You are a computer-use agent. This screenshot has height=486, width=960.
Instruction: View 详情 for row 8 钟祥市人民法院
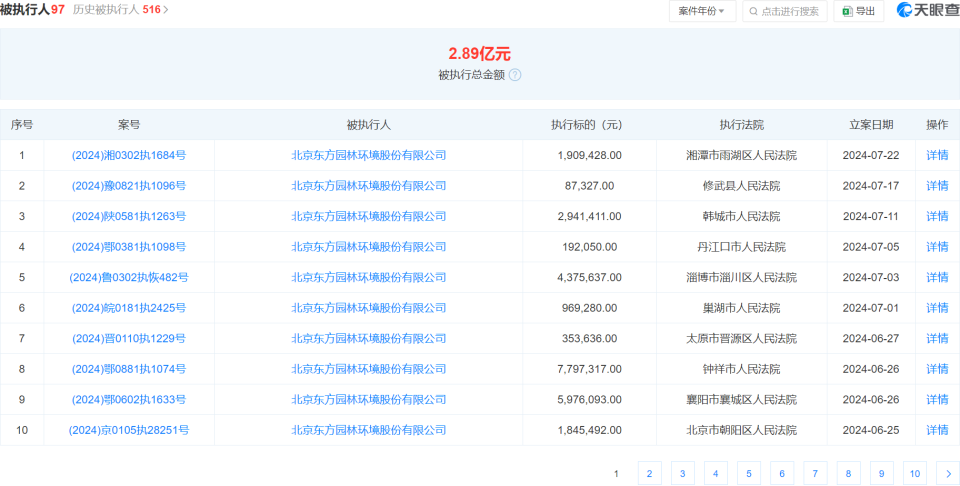937,369
